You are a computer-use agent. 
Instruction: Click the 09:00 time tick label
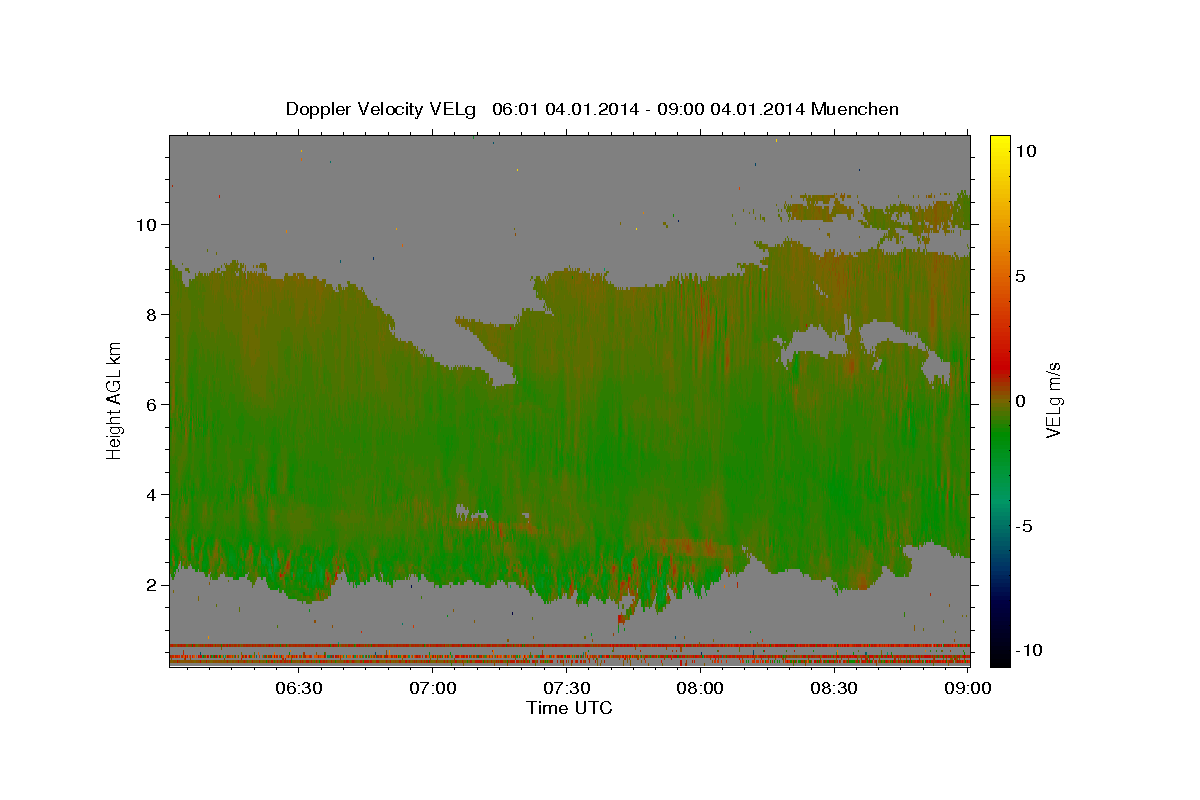[x=968, y=688]
